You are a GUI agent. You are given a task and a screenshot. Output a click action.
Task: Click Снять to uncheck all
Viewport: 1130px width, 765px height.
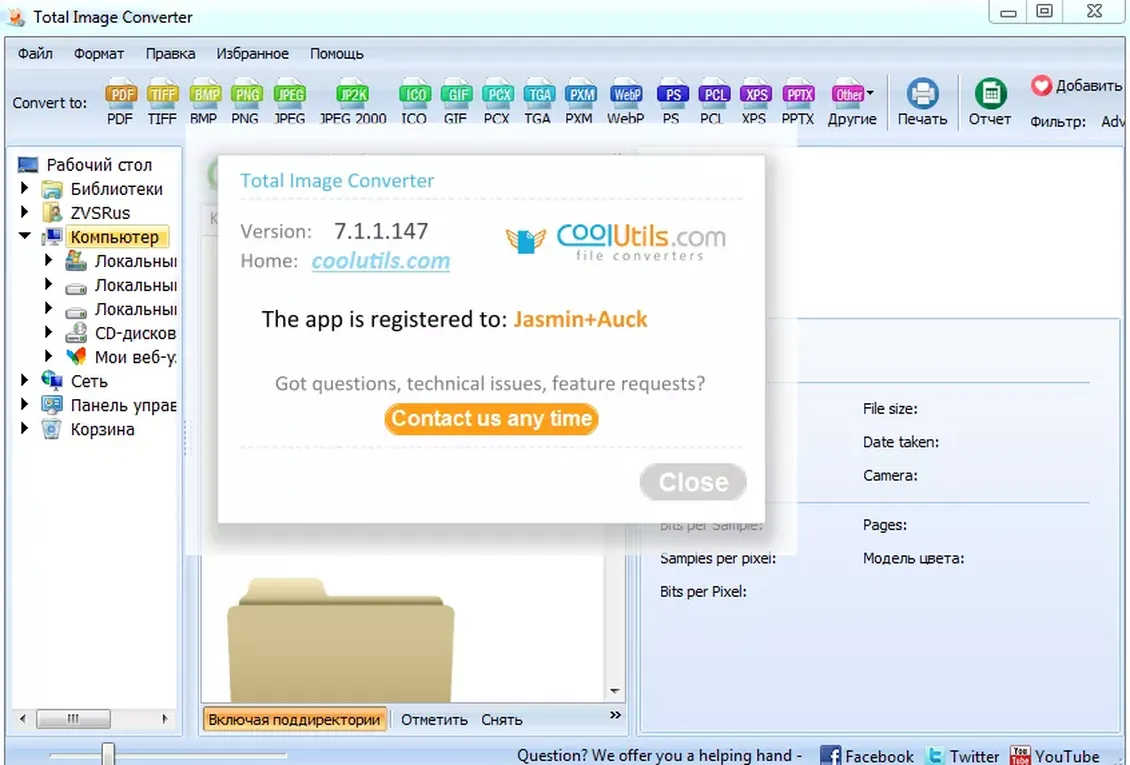[502, 720]
